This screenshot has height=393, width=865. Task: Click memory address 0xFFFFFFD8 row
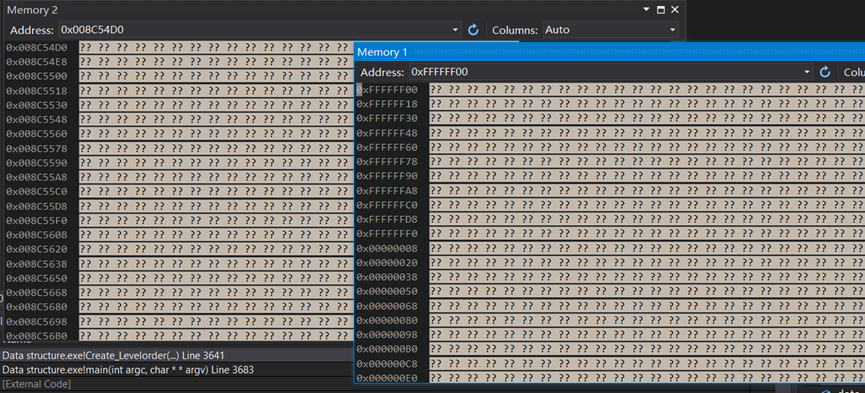(387, 219)
